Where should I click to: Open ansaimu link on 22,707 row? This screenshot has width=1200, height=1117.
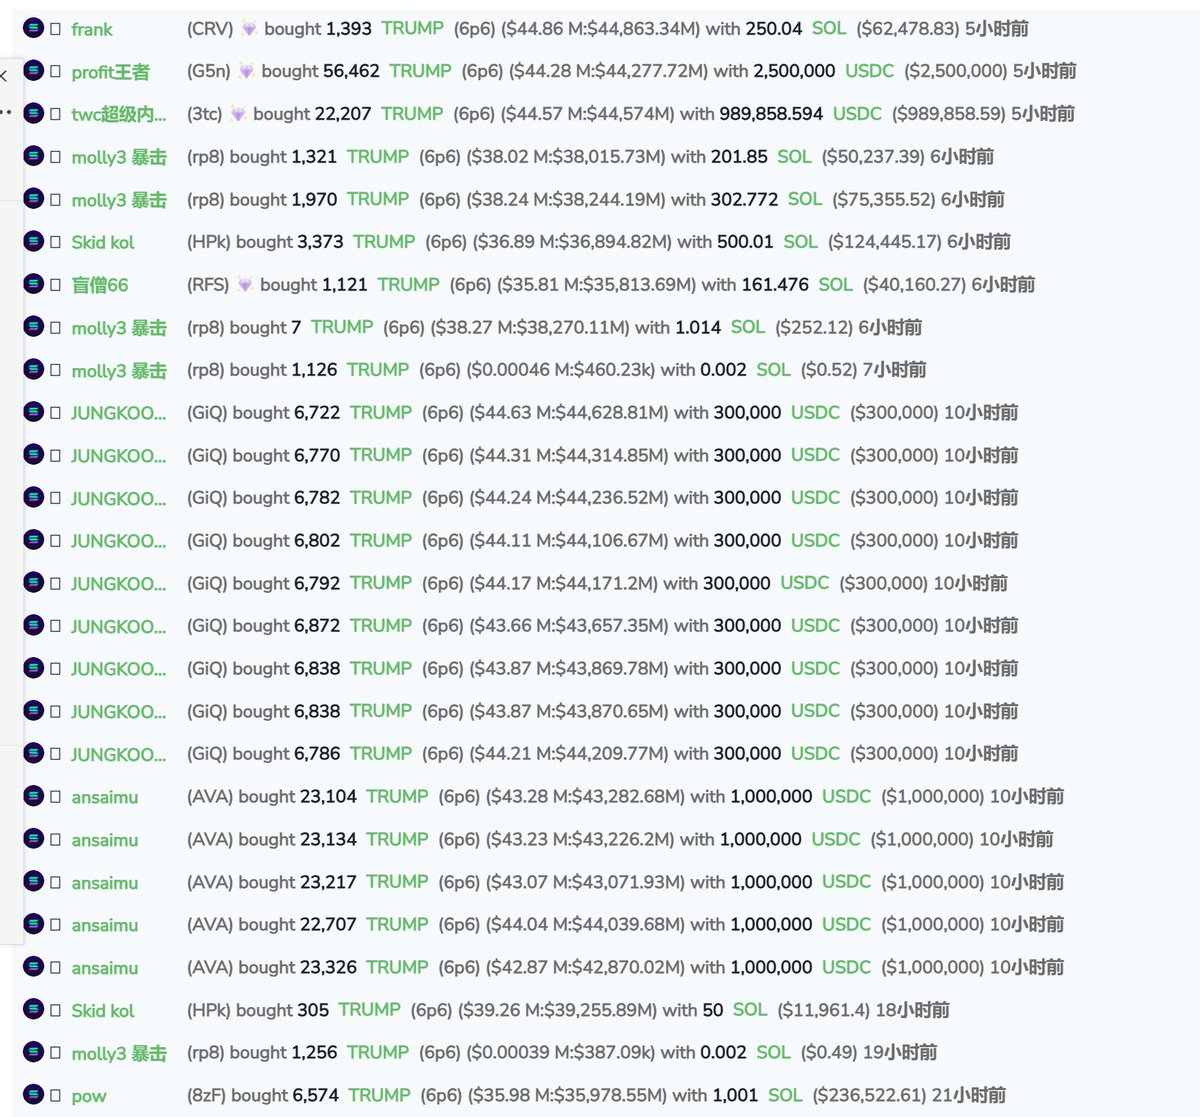pyautogui.click(x=105, y=926)
